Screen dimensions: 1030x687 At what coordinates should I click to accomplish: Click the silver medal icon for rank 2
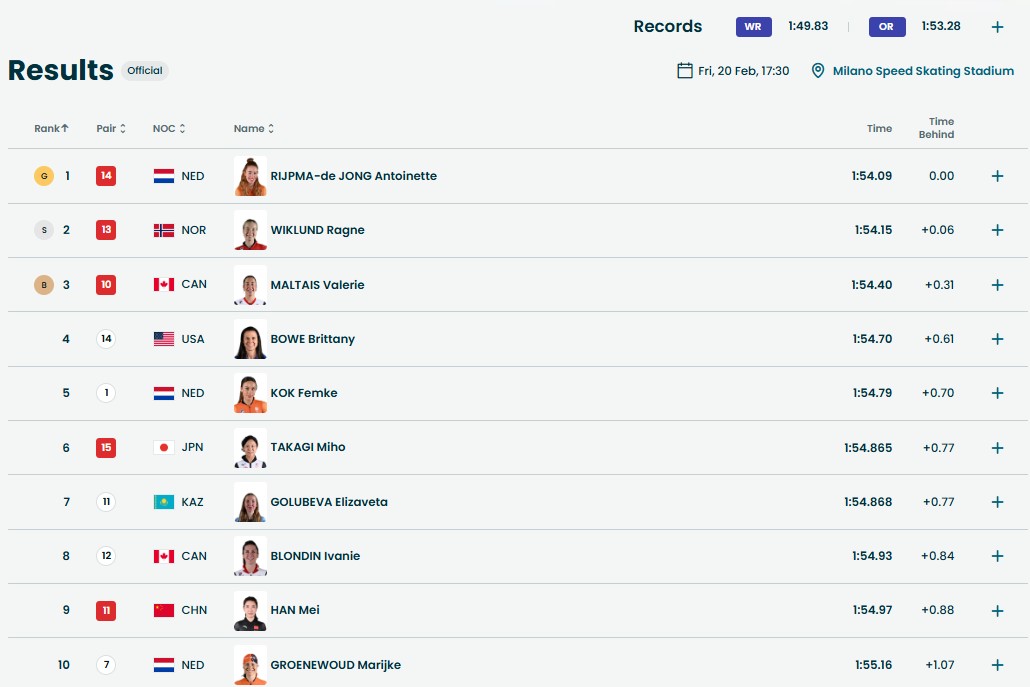tap(43, 230)
